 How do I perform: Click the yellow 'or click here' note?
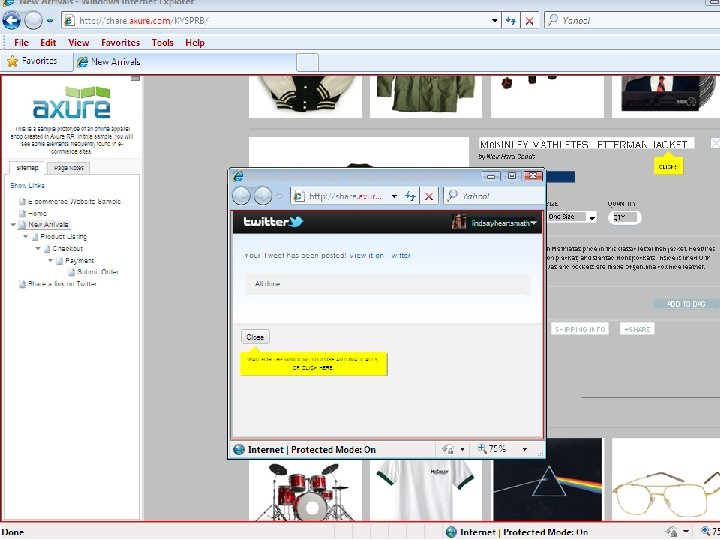[x=314, y=364]
